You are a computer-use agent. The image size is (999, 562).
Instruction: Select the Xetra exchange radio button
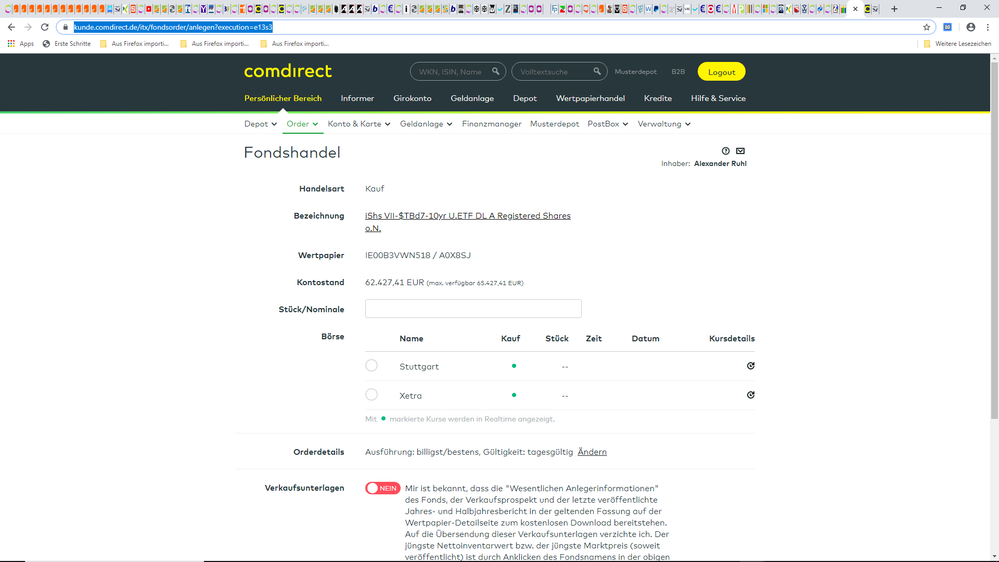click(372, 395)
